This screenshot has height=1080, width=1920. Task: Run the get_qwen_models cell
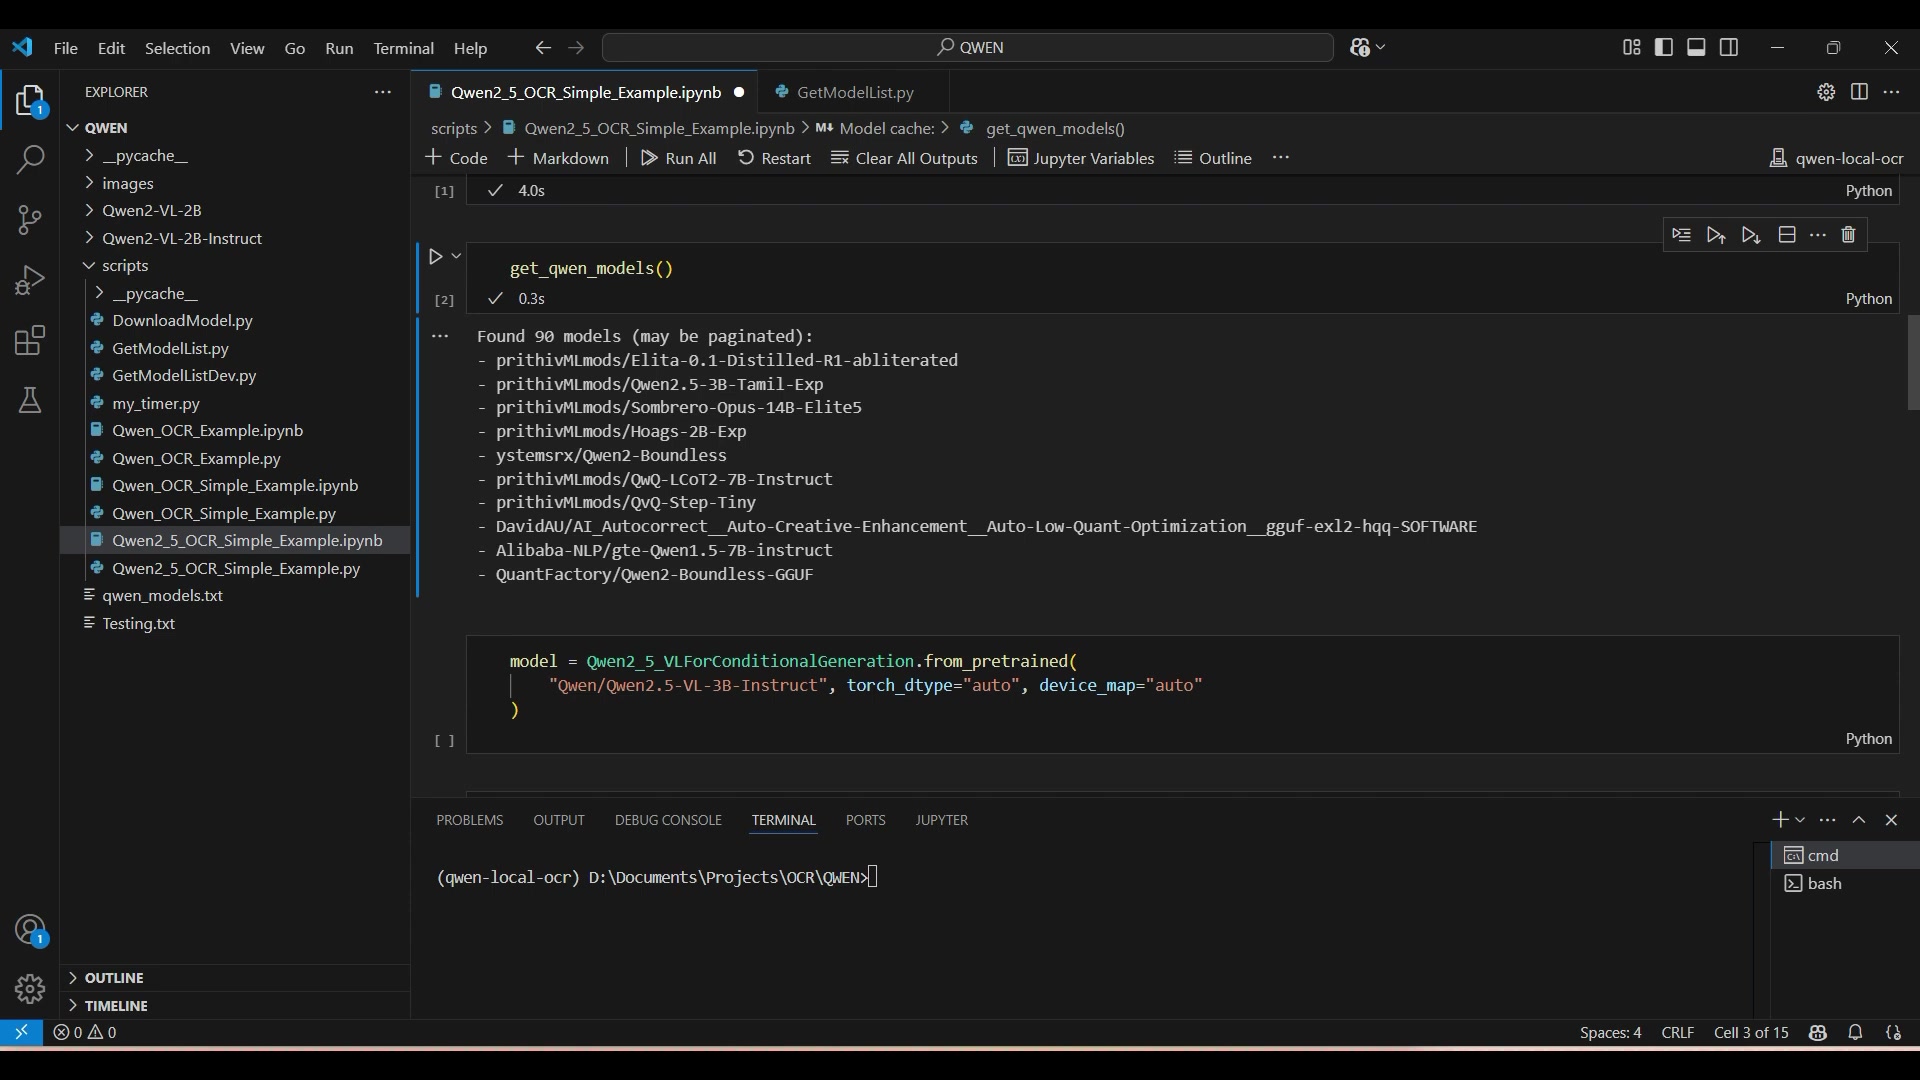[435, 257]
